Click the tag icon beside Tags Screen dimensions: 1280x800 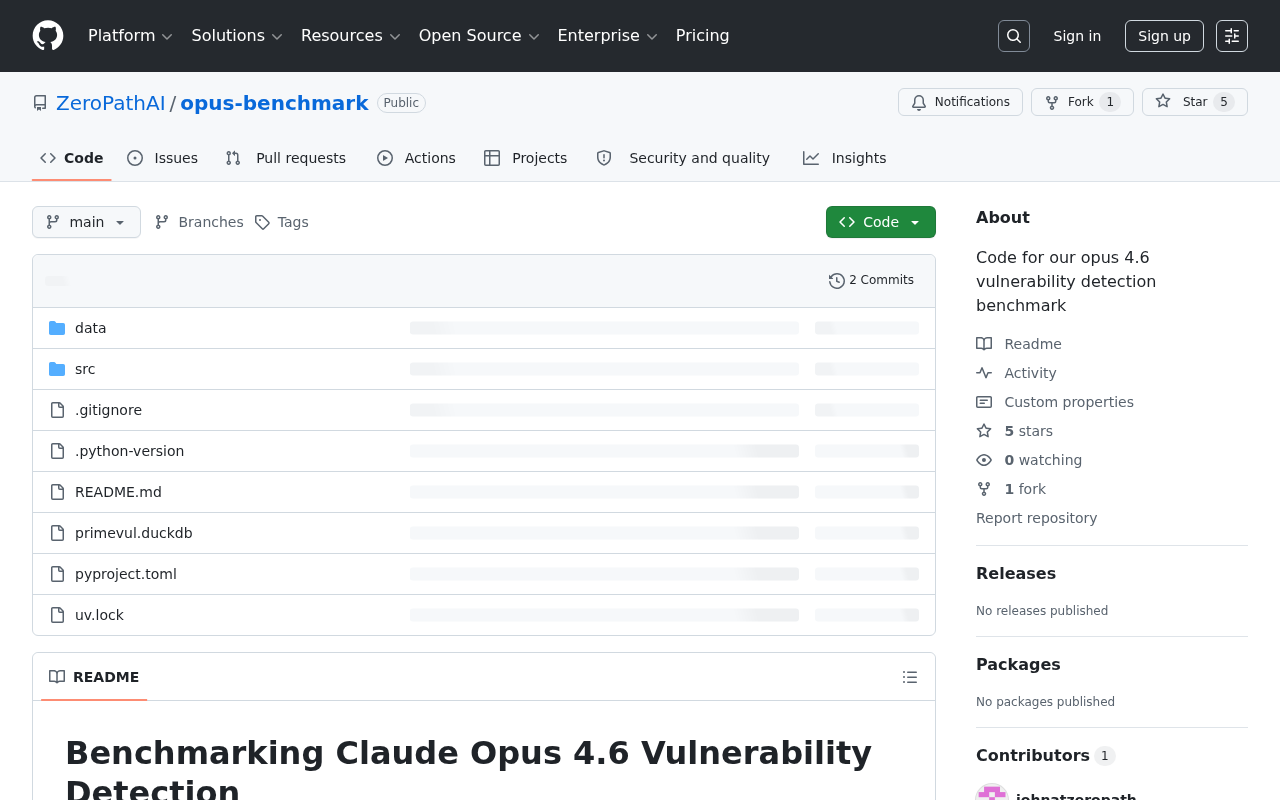pyautogui.click(x=262, y=222)
